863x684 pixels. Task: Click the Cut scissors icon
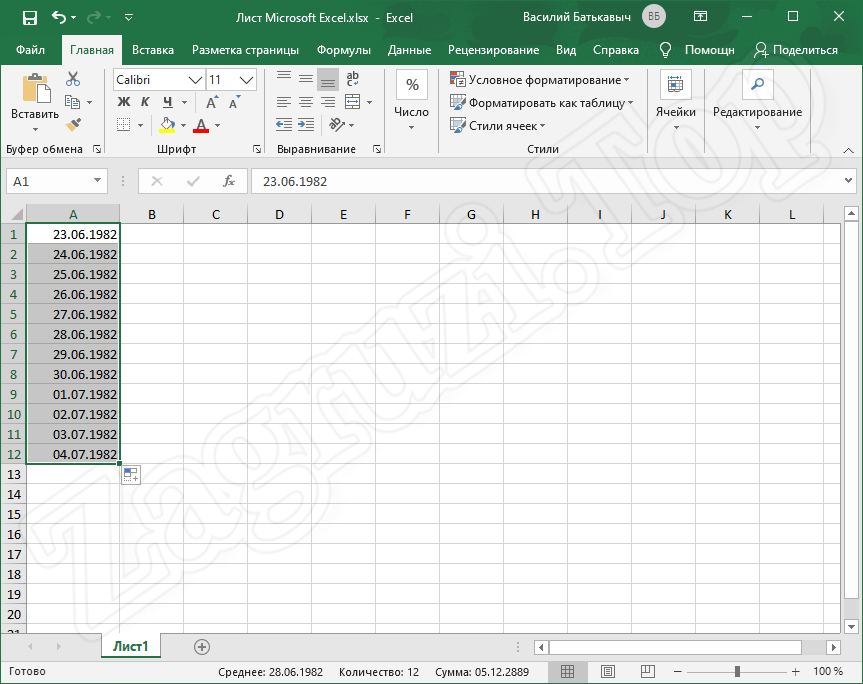pos(73,79)
